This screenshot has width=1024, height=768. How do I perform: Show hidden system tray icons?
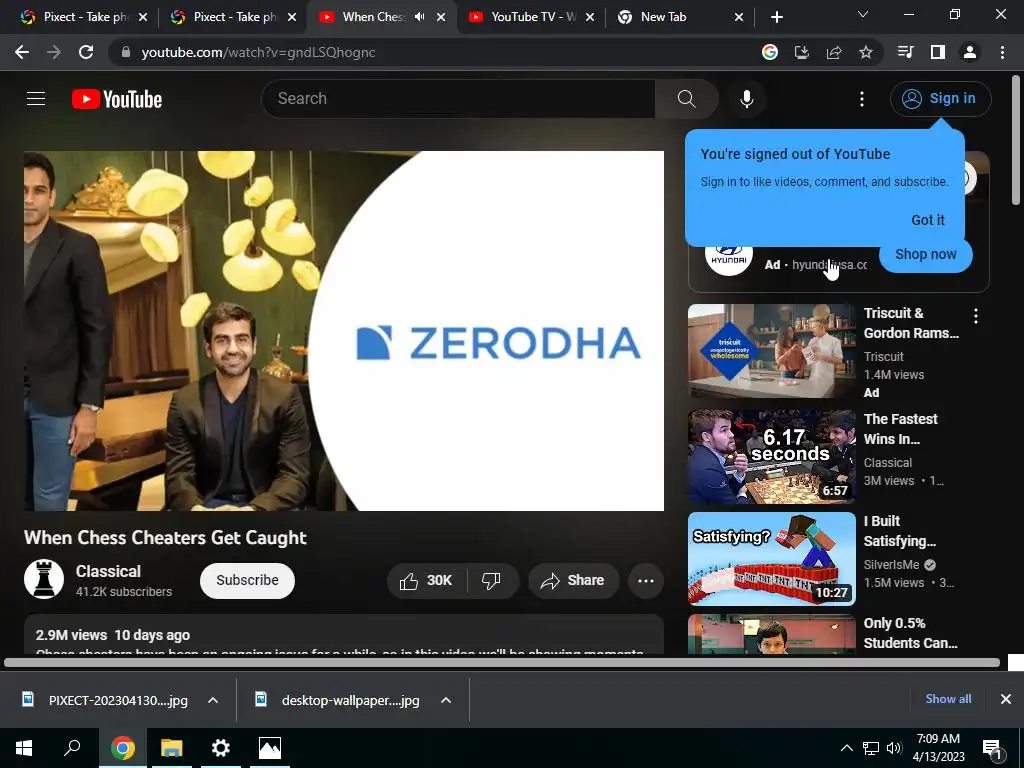click(x=846, y=748)
